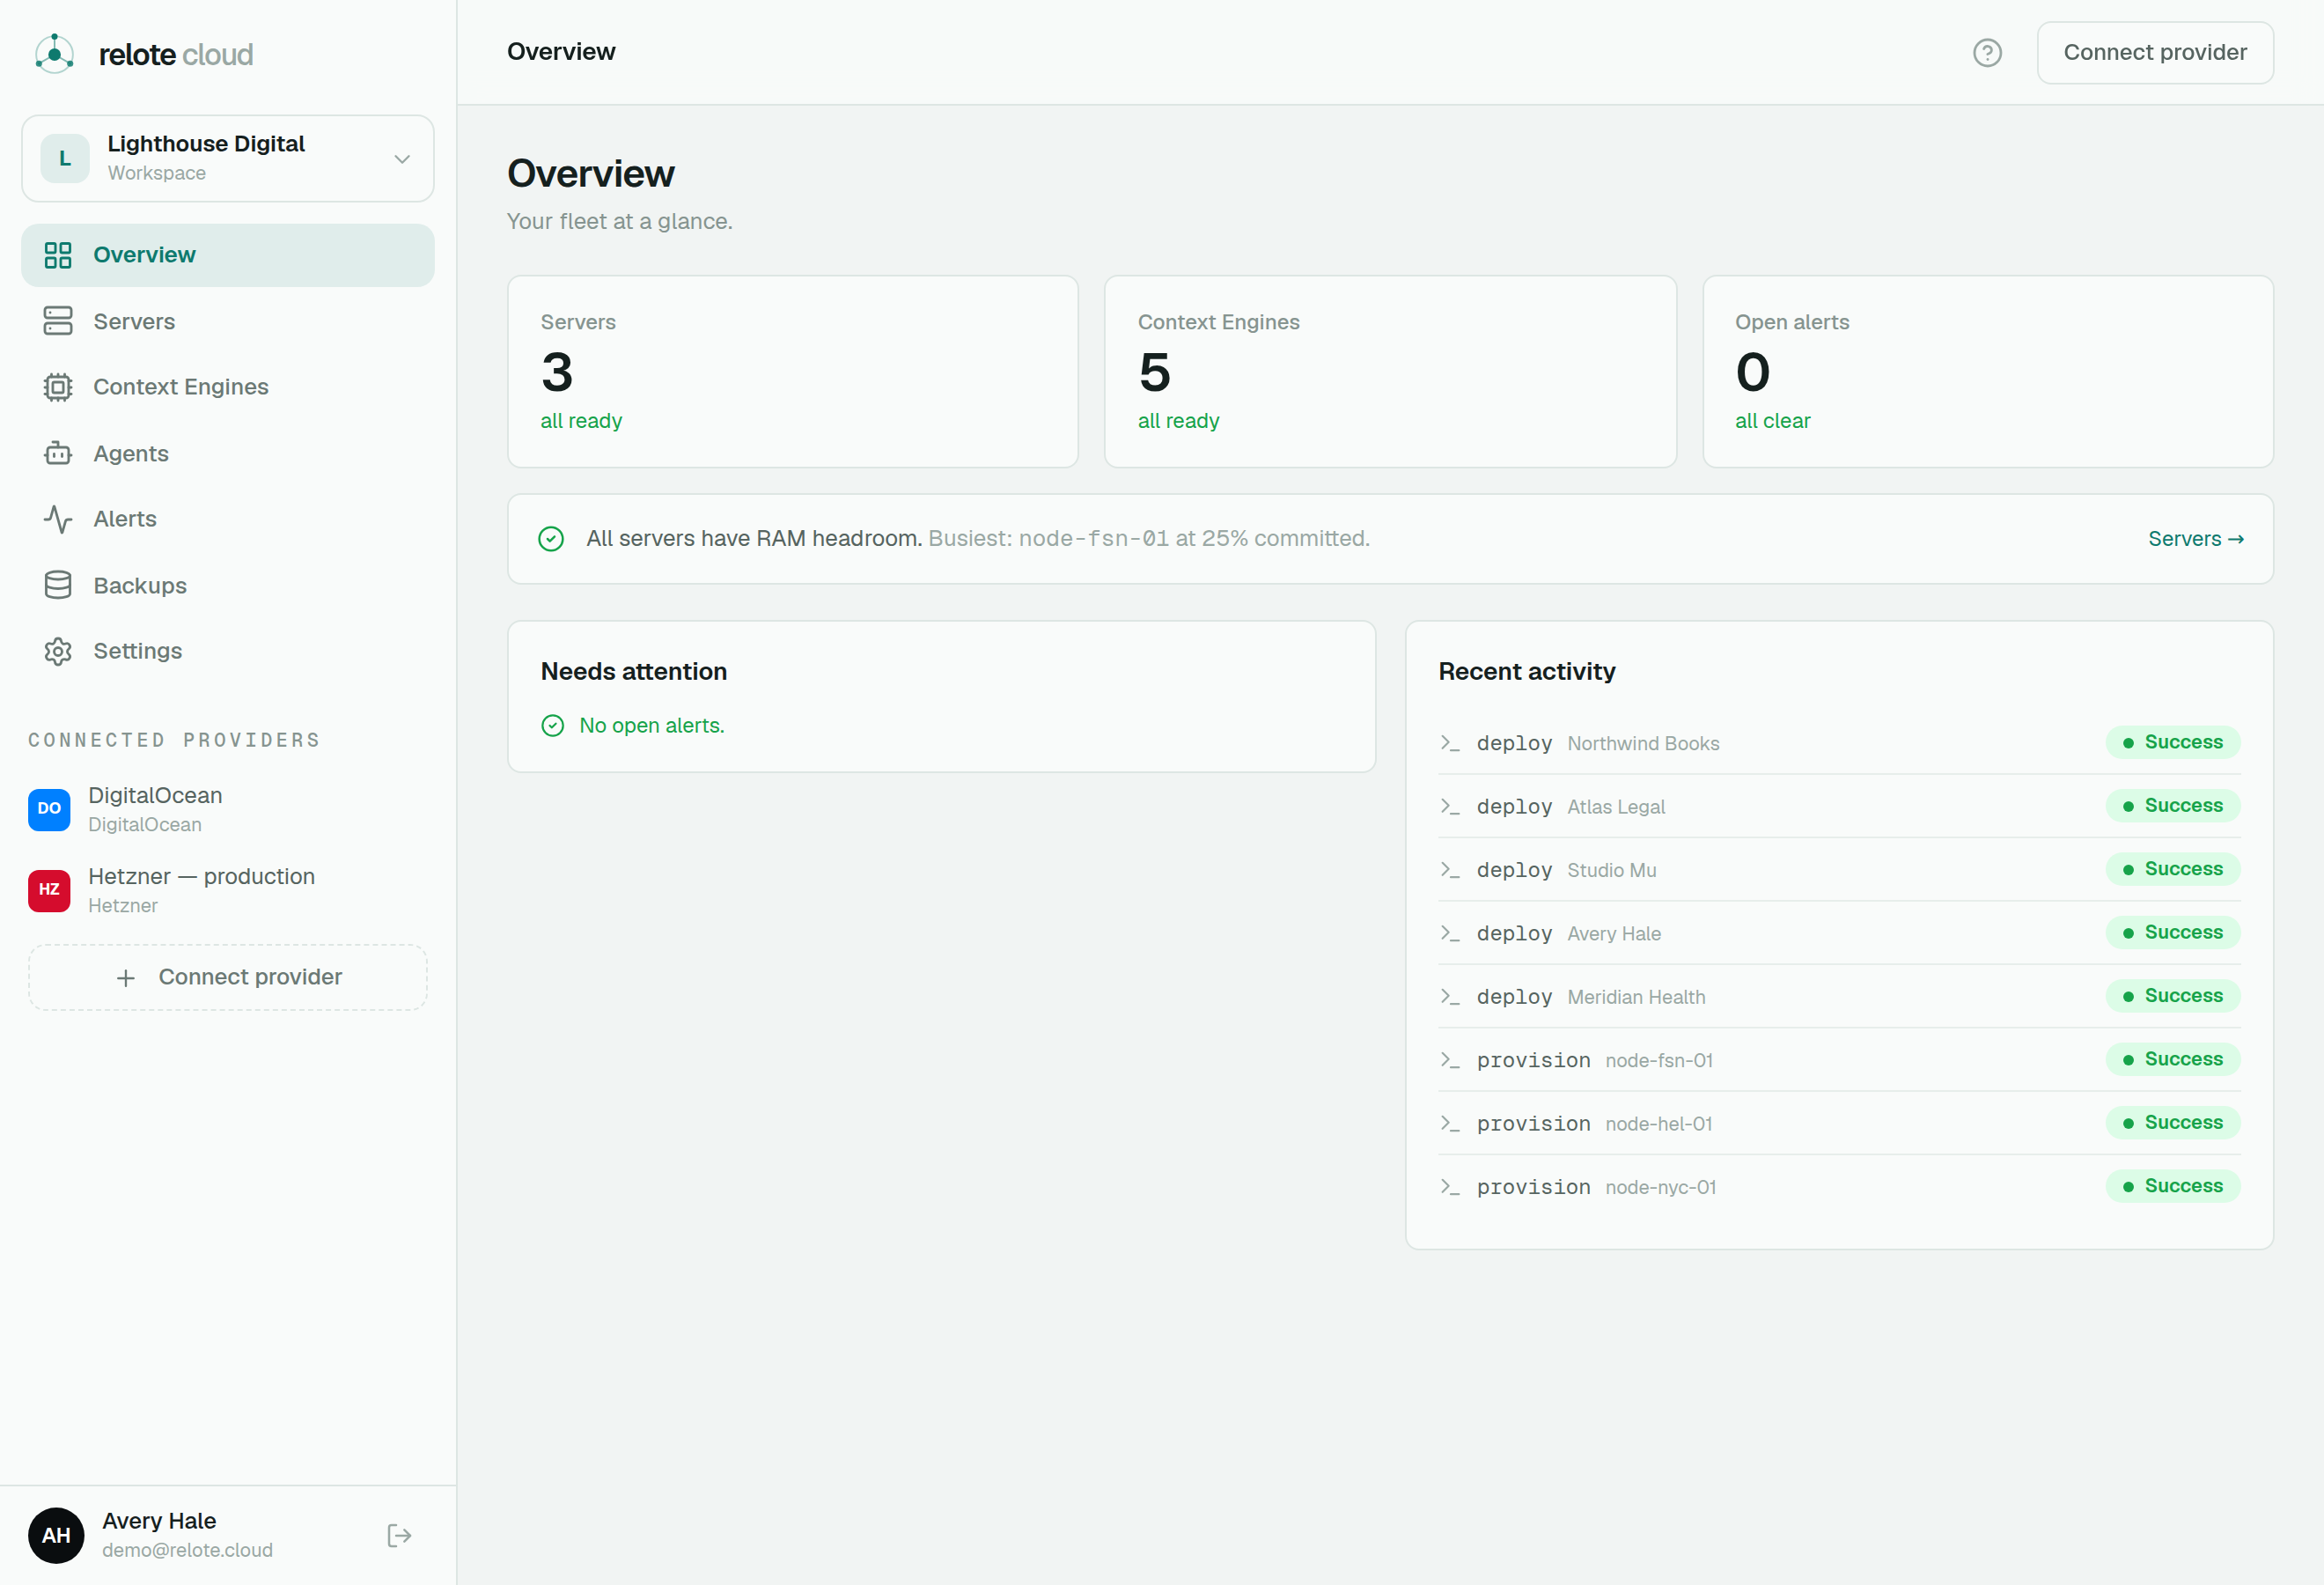Click the Backups database icon
The image size is (2324, 1585).
coord(58,585)
